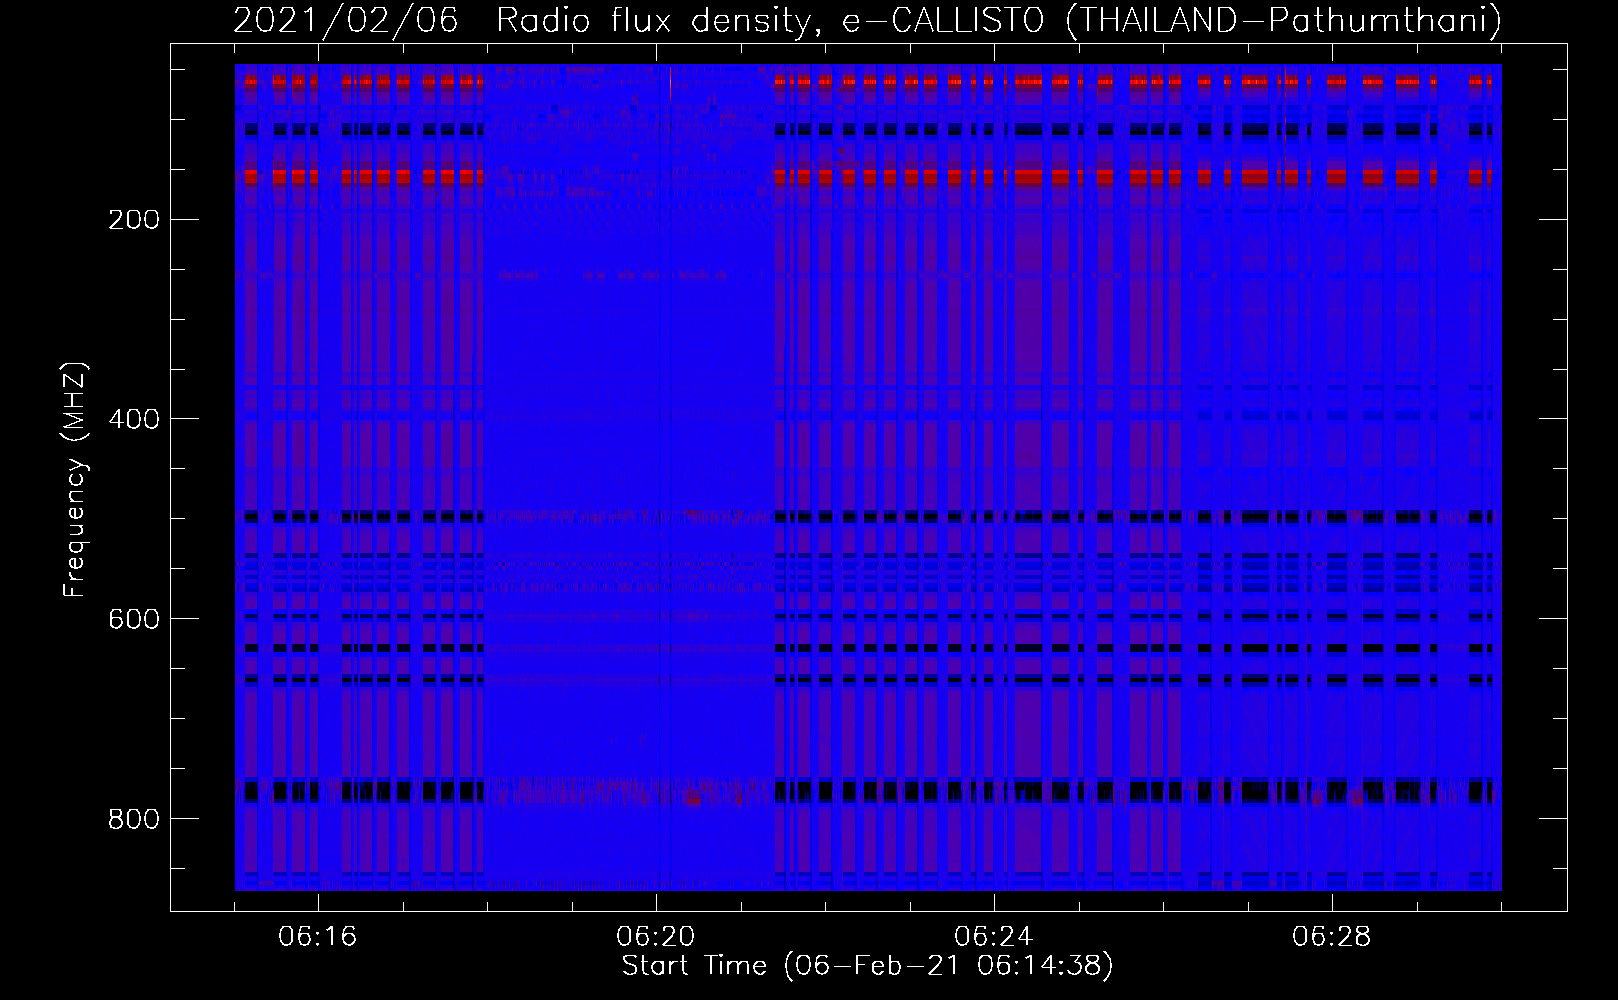Click the 200 frequency tick label
Viewport: 1618px width, 1000px height.
(x=132, y=219)
